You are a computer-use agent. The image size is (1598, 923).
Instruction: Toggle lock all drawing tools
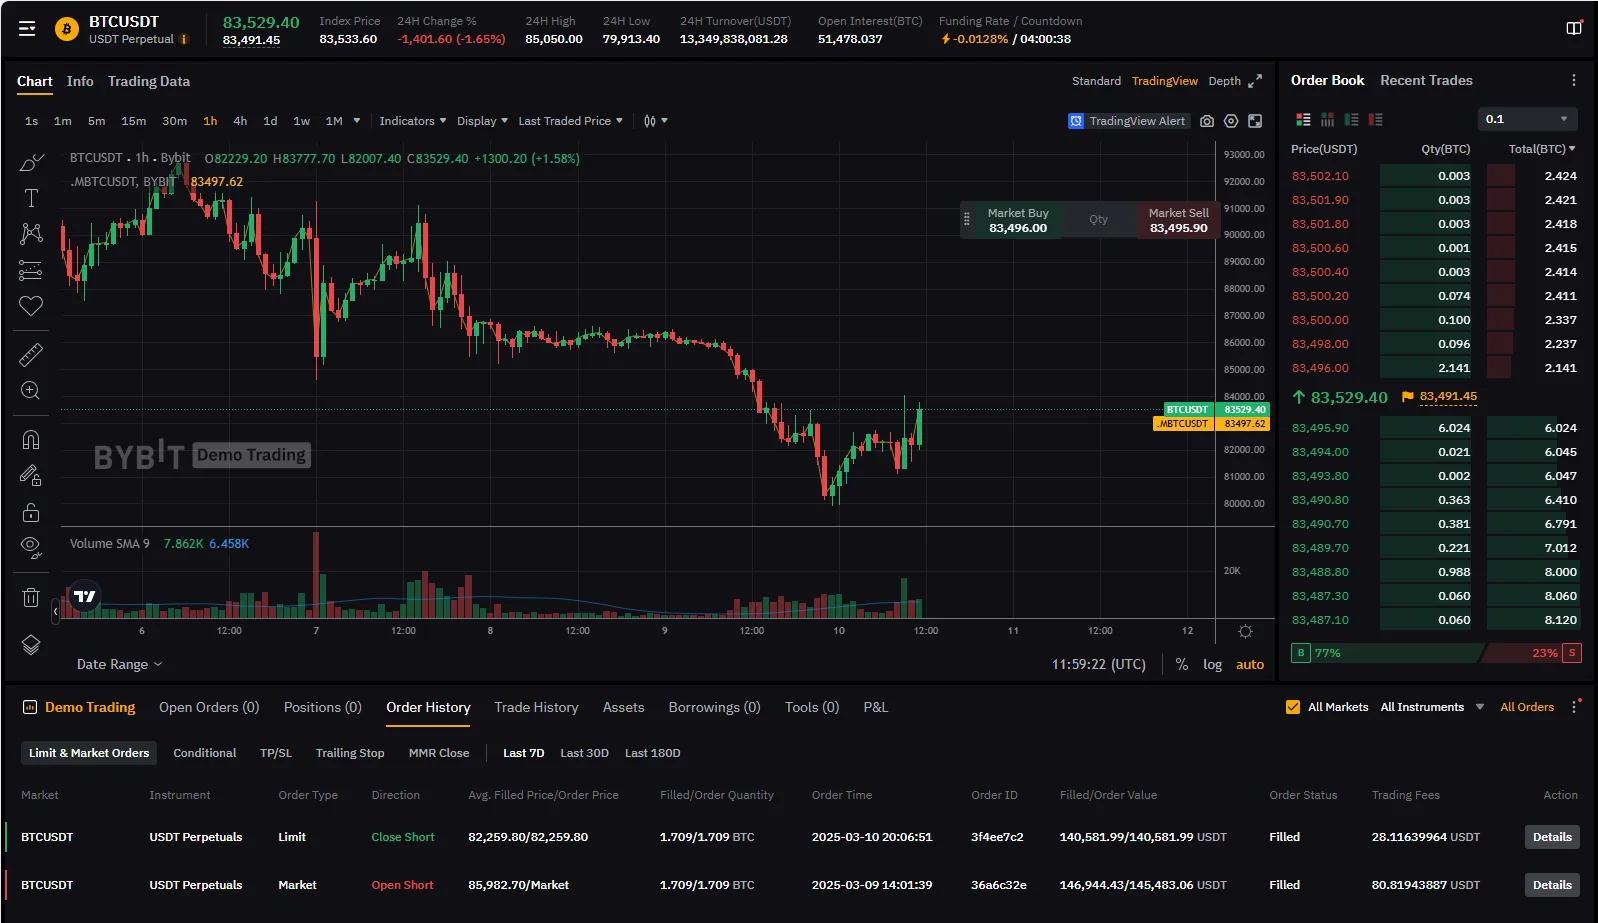coord(31,512)
